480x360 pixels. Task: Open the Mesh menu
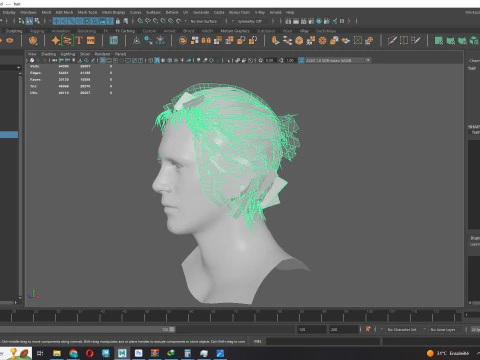46,12
